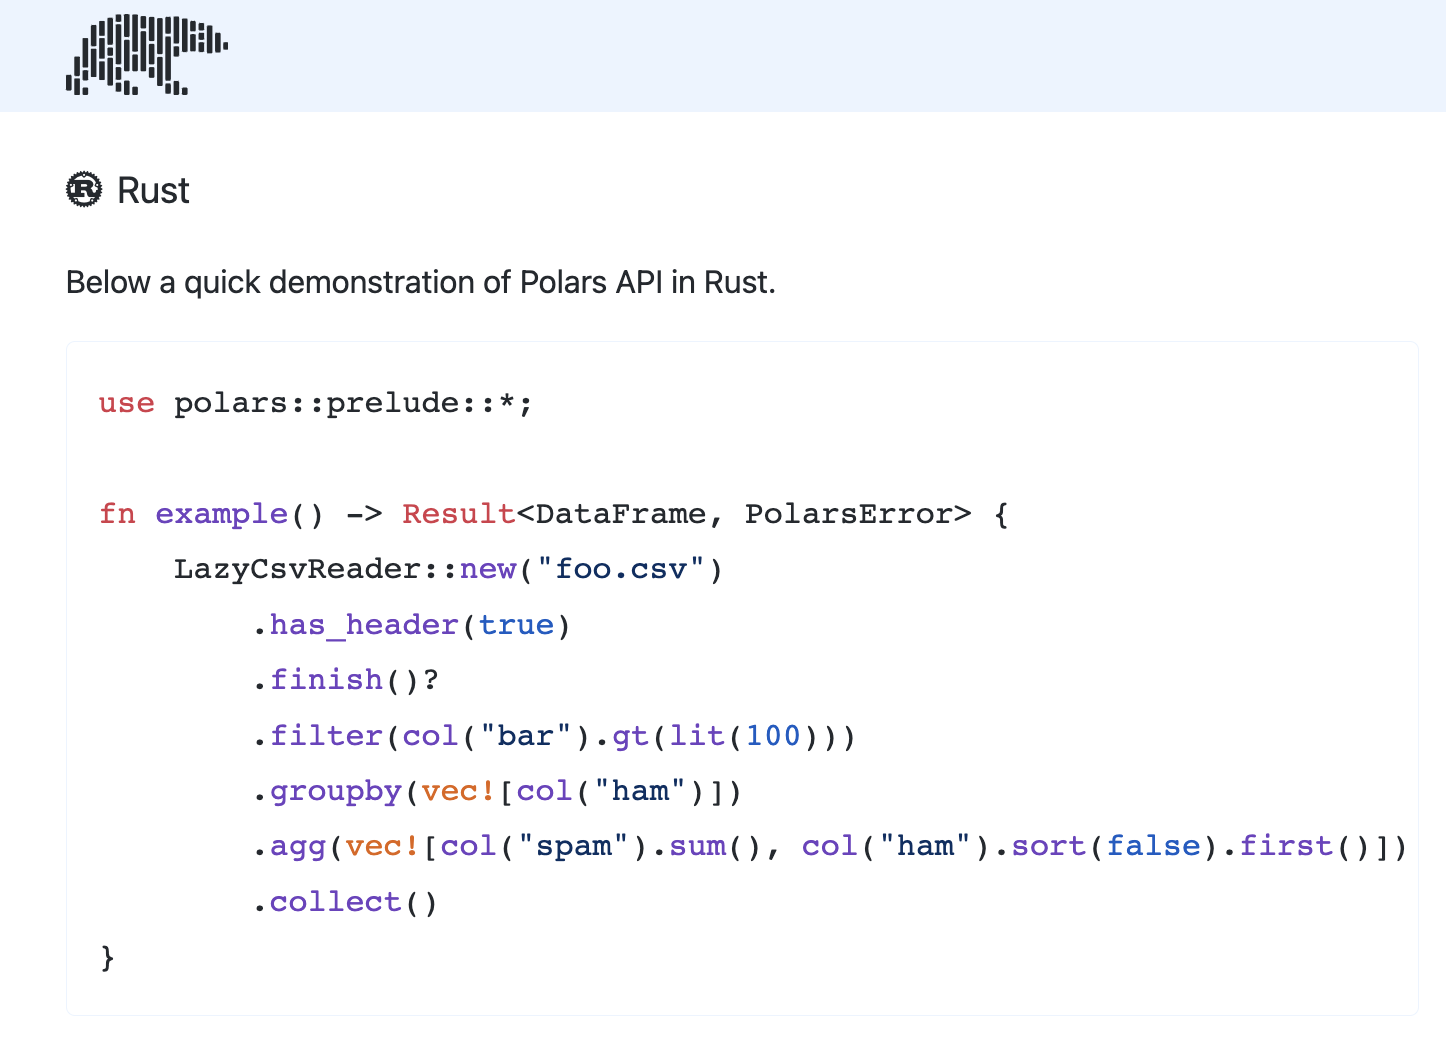This screenshot has width=1446, height=1050.
Task: Click the code block background area
Action: point(1000,960)
